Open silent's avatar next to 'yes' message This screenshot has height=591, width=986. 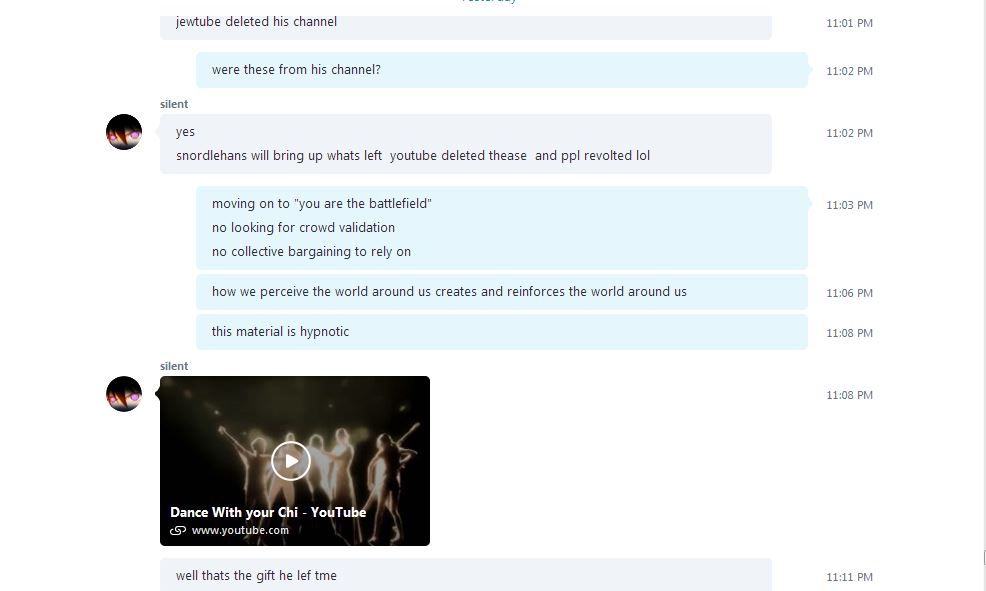click(124, 132)
